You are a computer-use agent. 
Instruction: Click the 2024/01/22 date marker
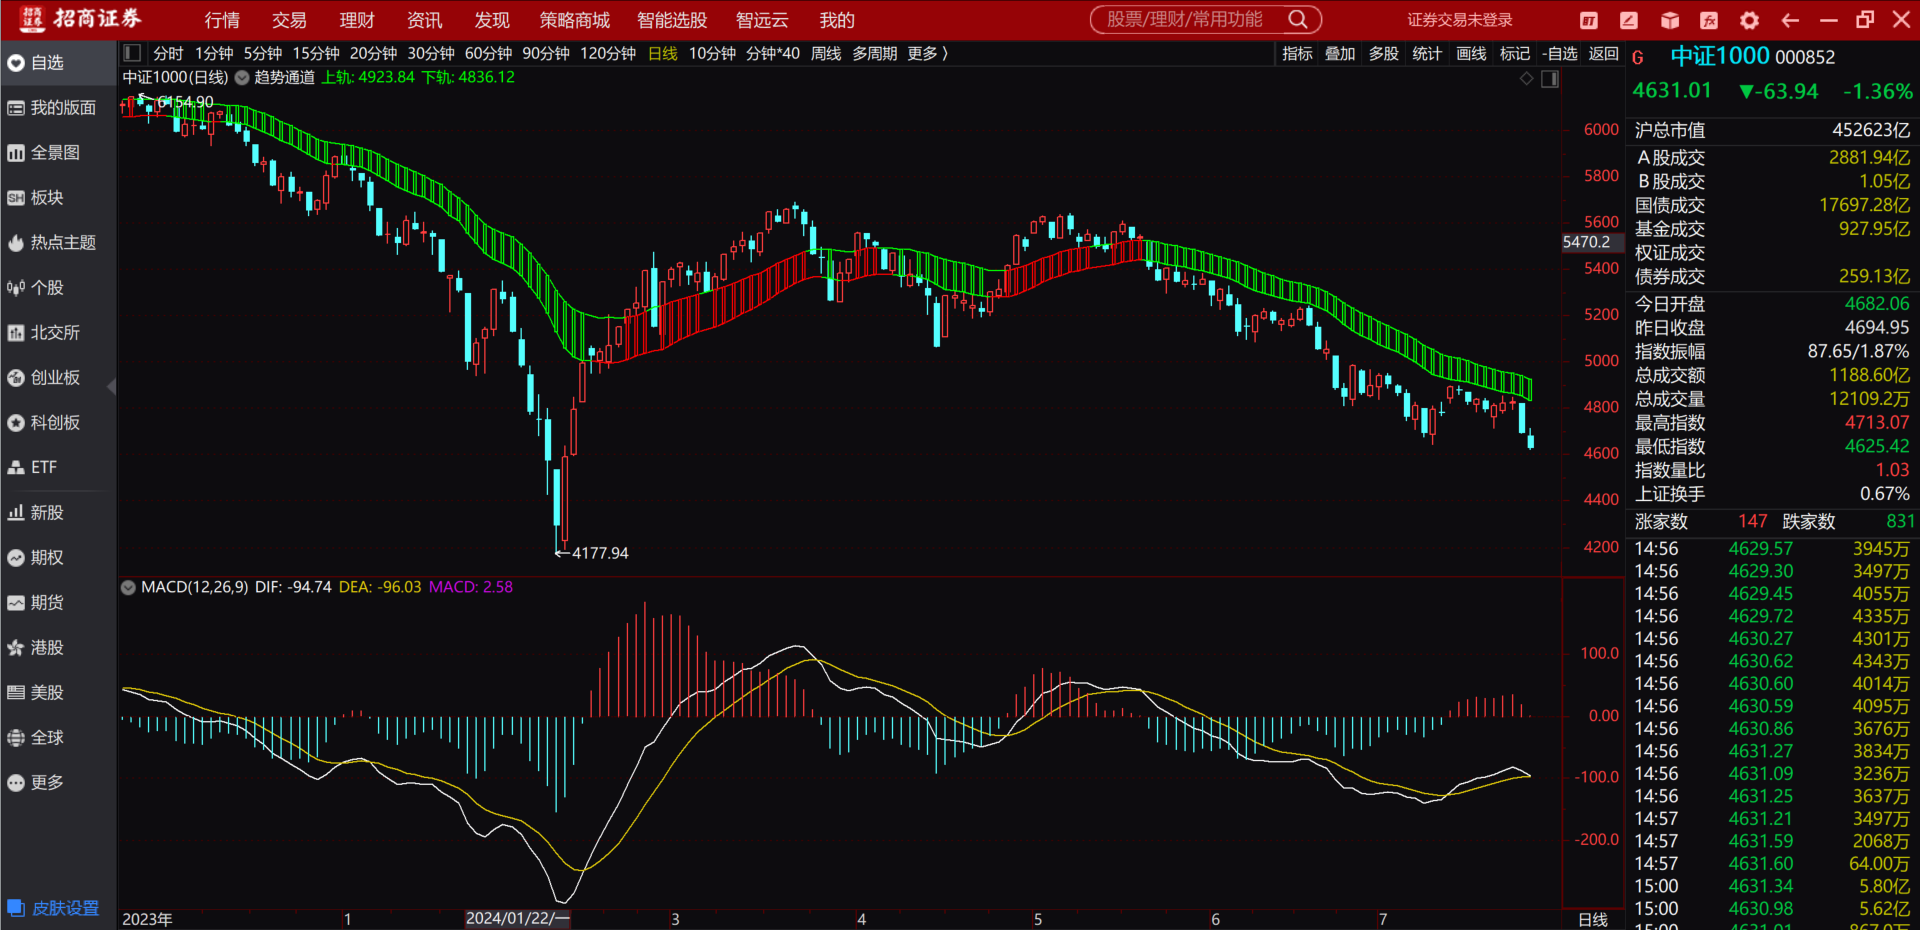point(517,918)
